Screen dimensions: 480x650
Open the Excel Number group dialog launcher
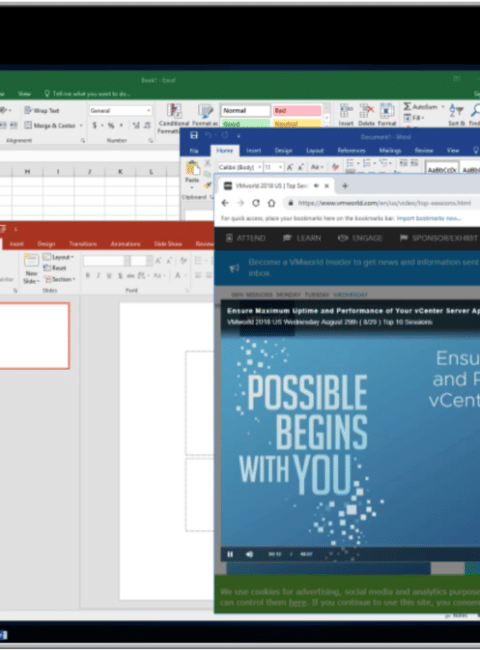click(x=150, y=141)
